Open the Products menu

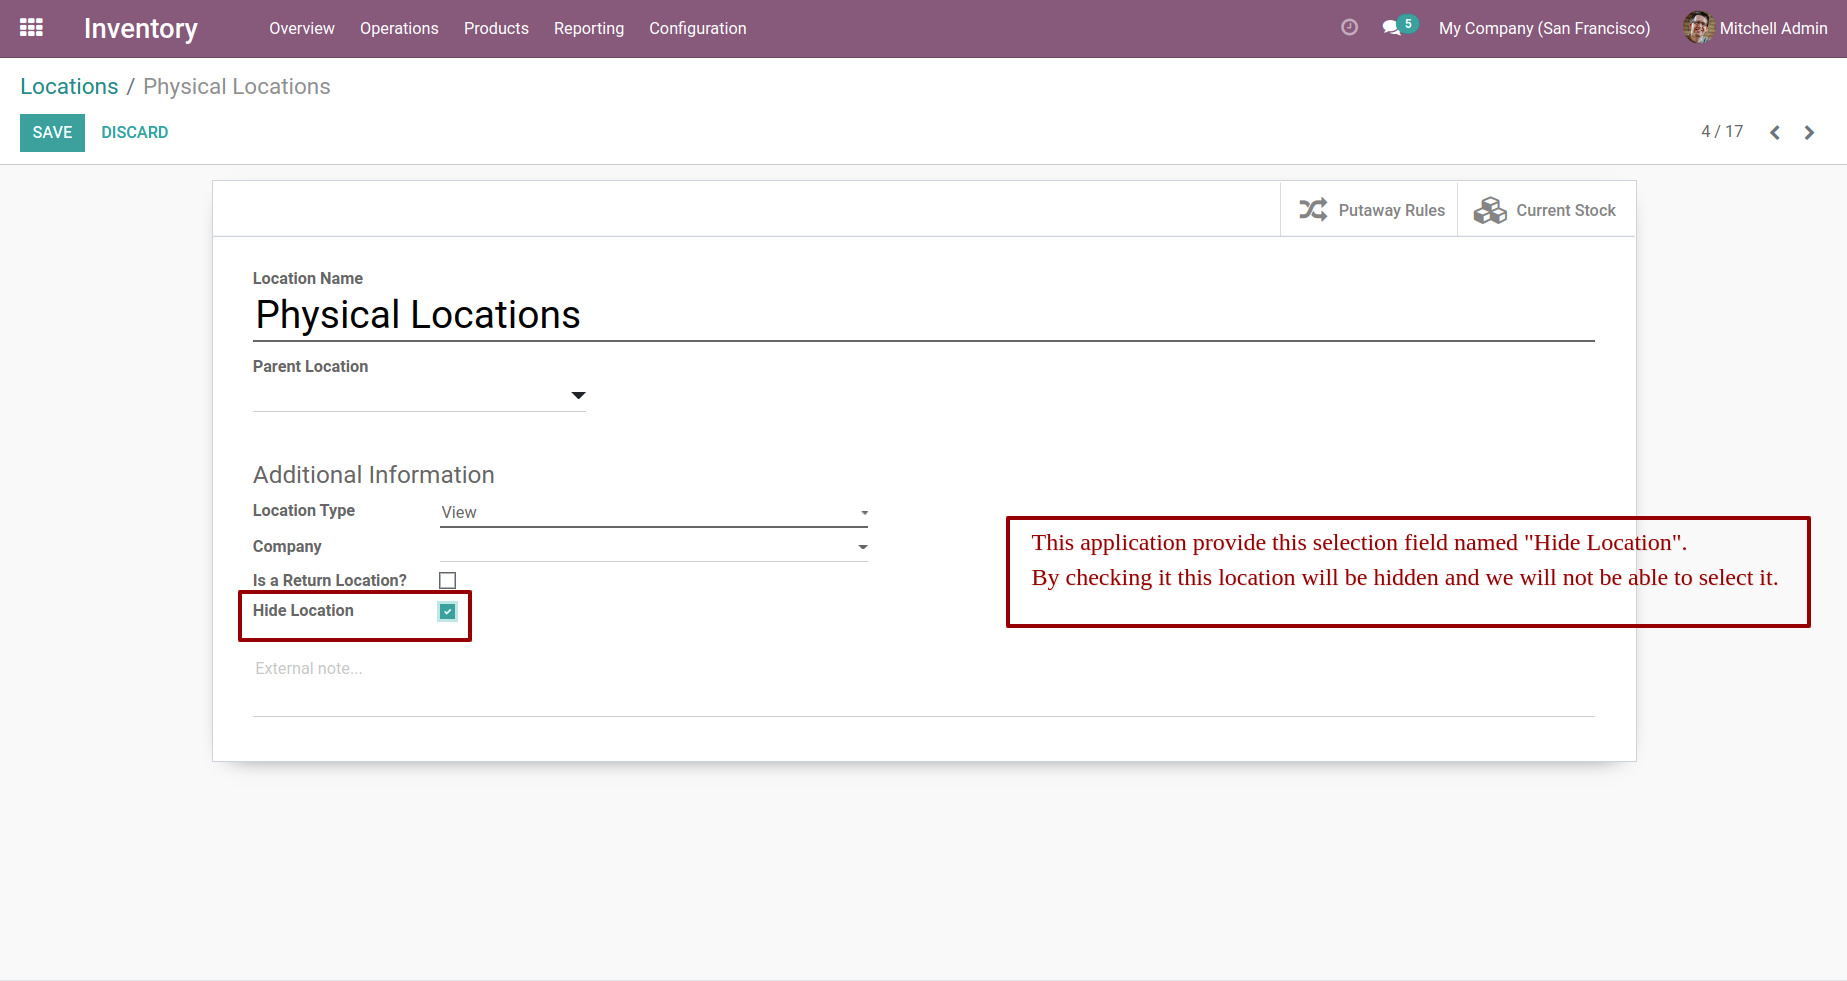496,28
